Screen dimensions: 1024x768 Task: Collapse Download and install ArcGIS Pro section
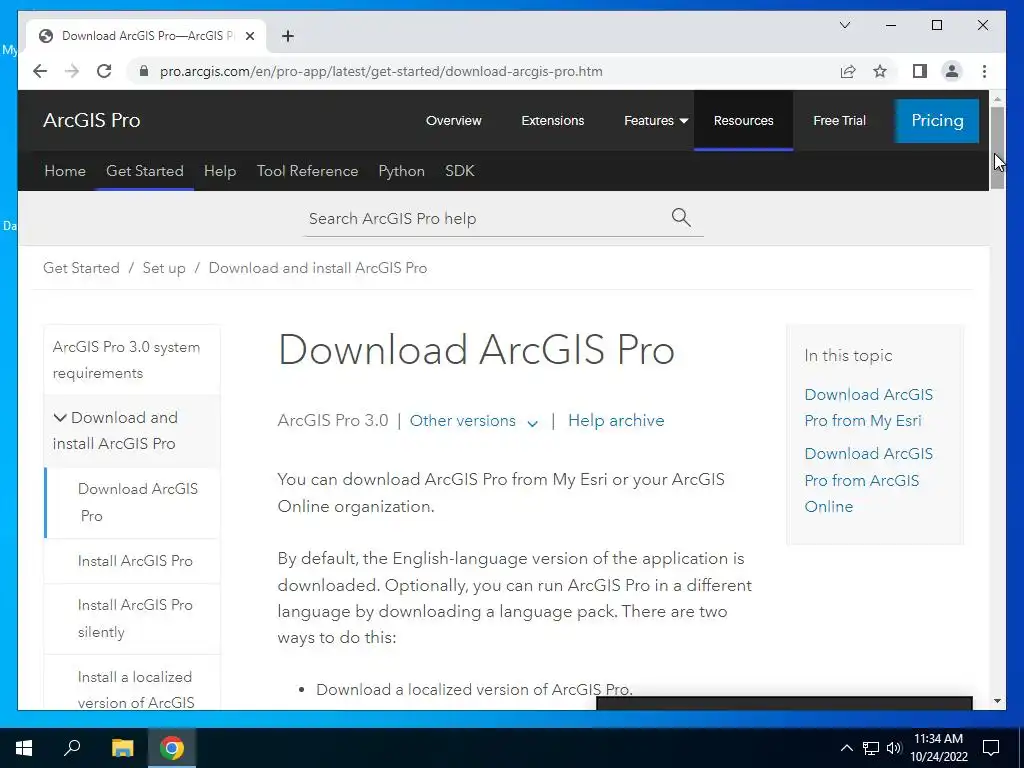[132, 430]
